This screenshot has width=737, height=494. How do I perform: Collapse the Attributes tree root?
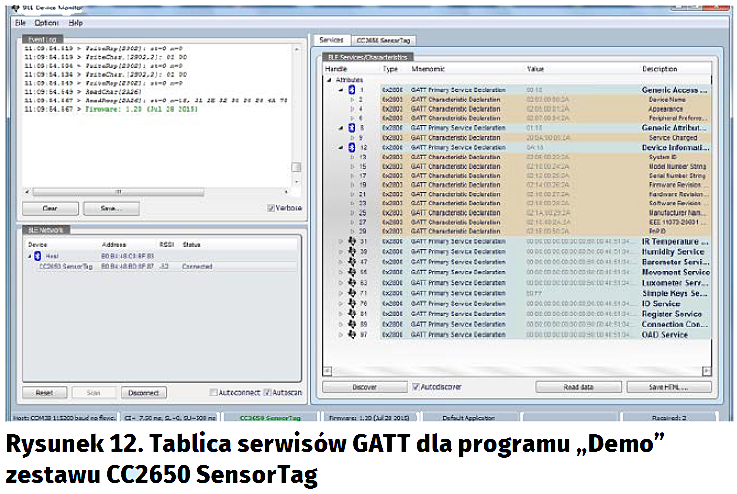(x=331, y=79)
